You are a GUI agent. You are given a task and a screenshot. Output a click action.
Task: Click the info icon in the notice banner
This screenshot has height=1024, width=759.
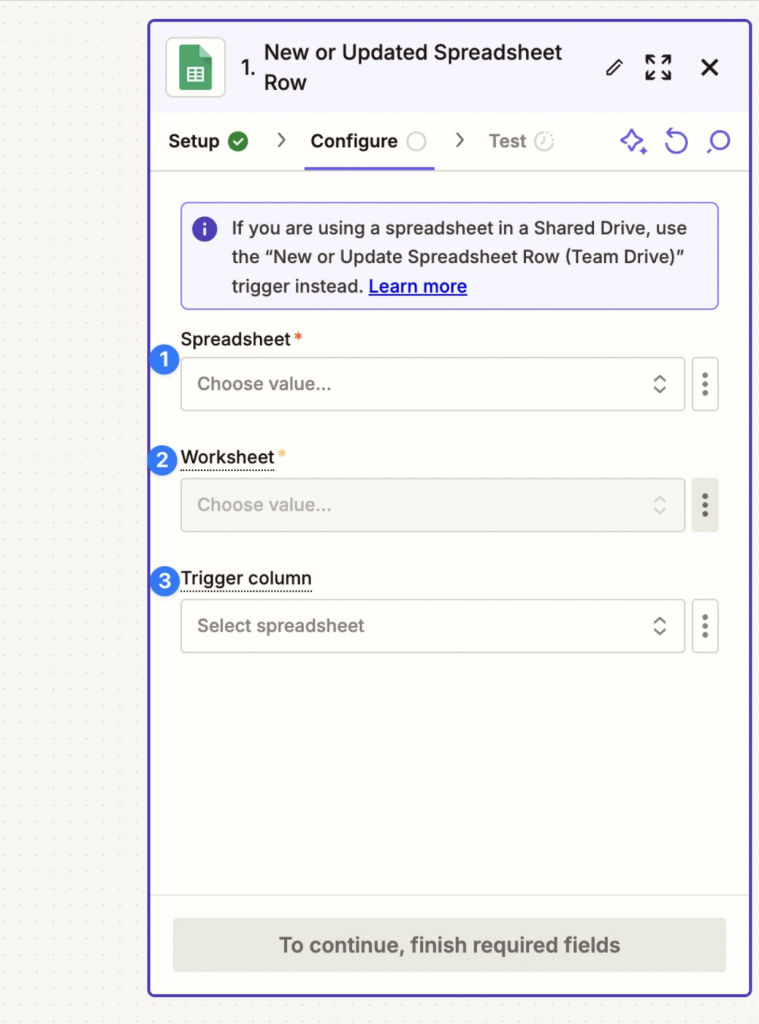[x=204, y=228]
